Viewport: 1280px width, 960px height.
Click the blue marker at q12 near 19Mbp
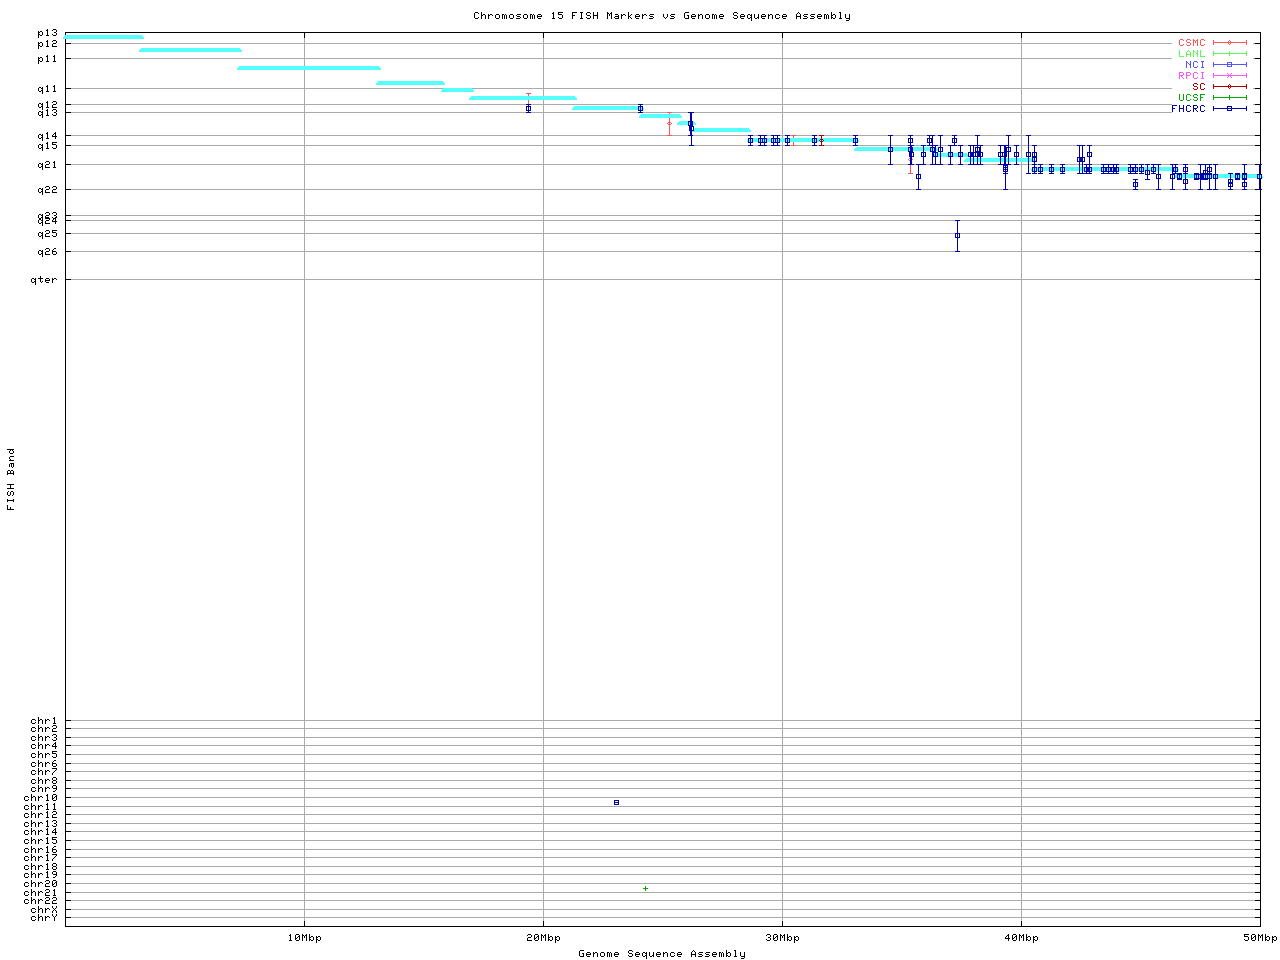pos(528,108)
